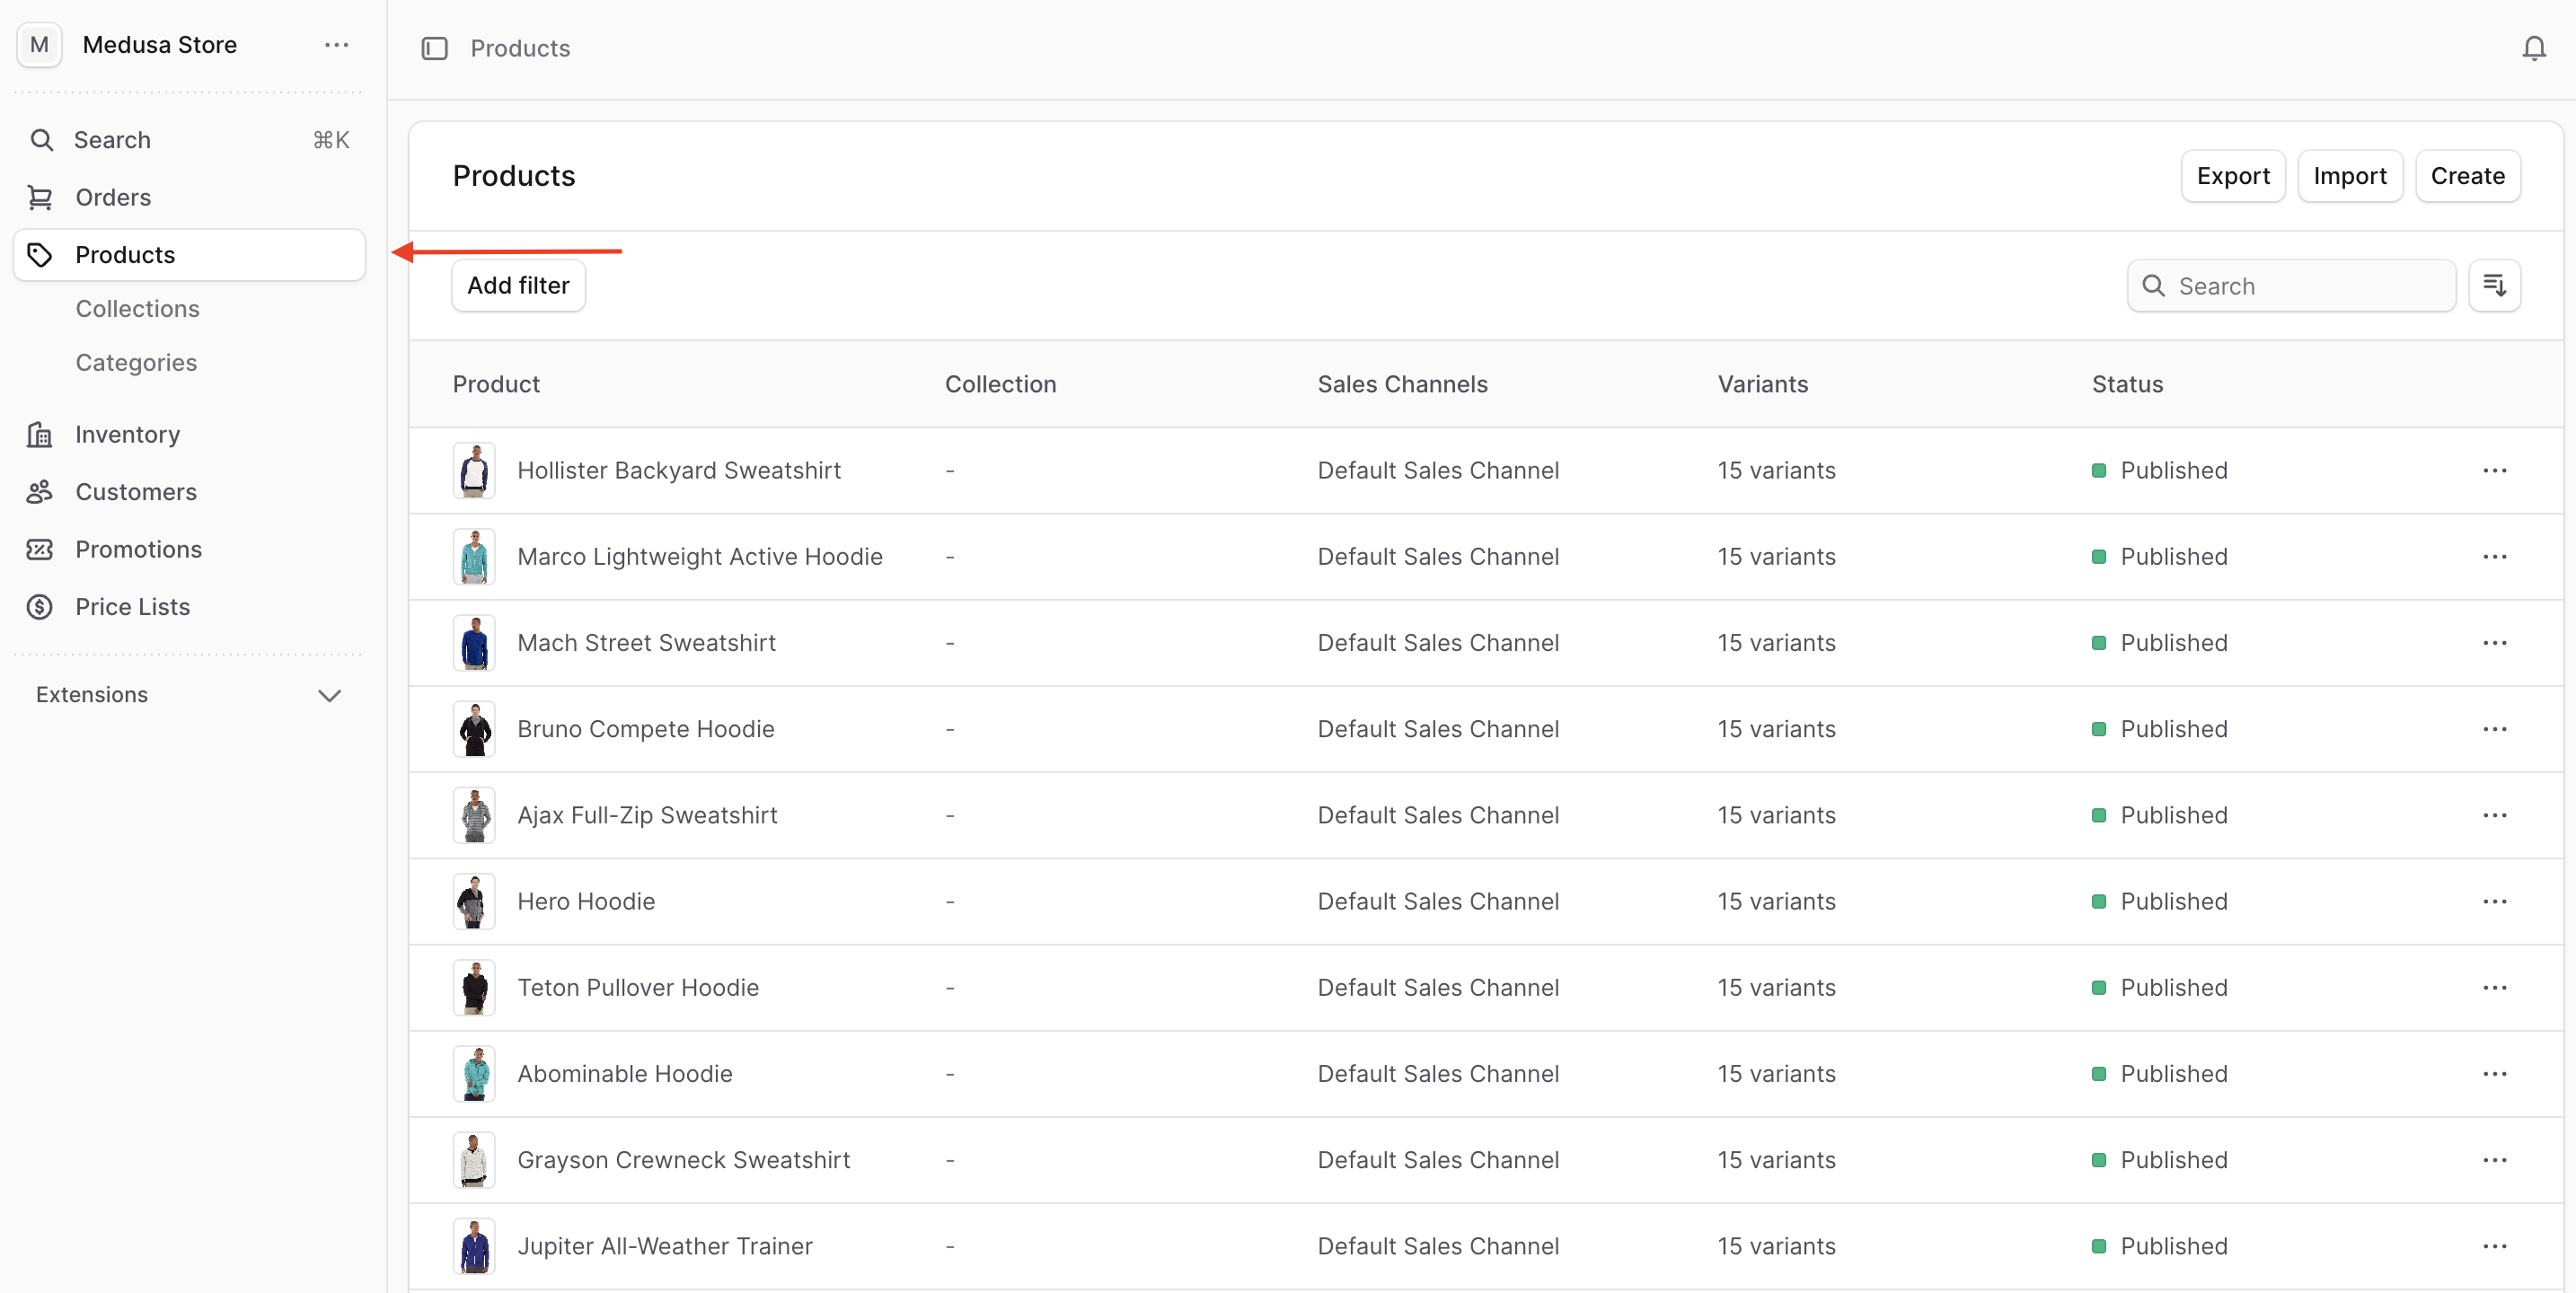Open the Inventory section via its building icon
Screen dimensions: 2576x1293
tap(41, 434)
